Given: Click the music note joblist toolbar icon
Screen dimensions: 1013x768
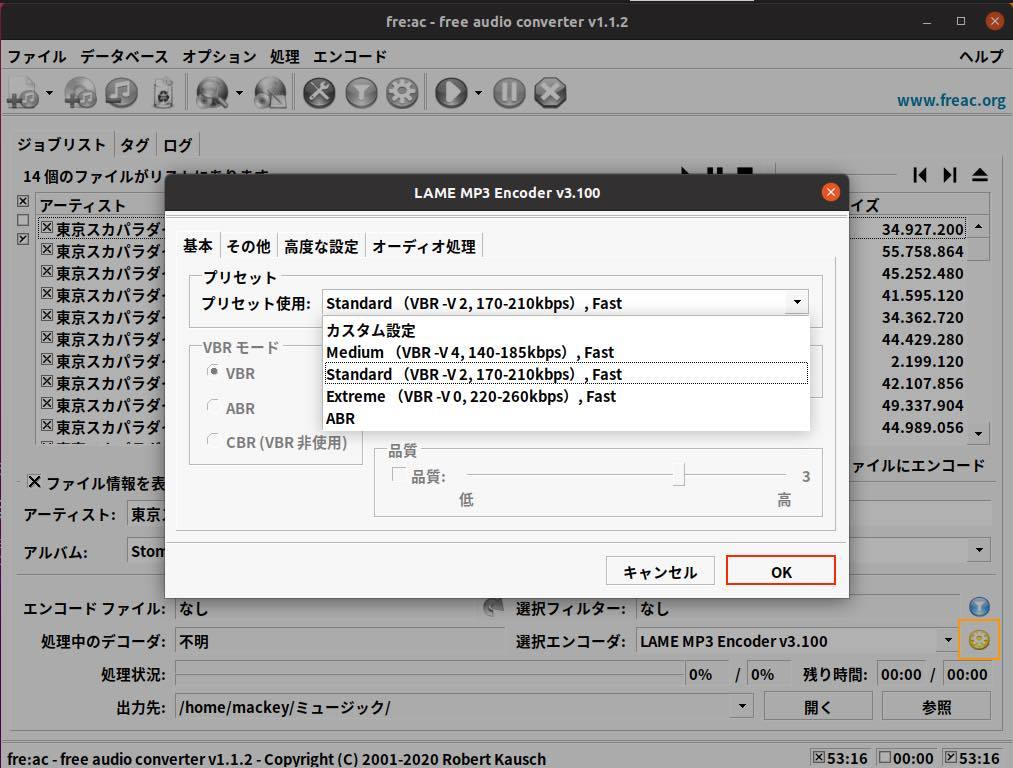Looking at the screenshot, I should pyautogui.click(x=121, y=93).
